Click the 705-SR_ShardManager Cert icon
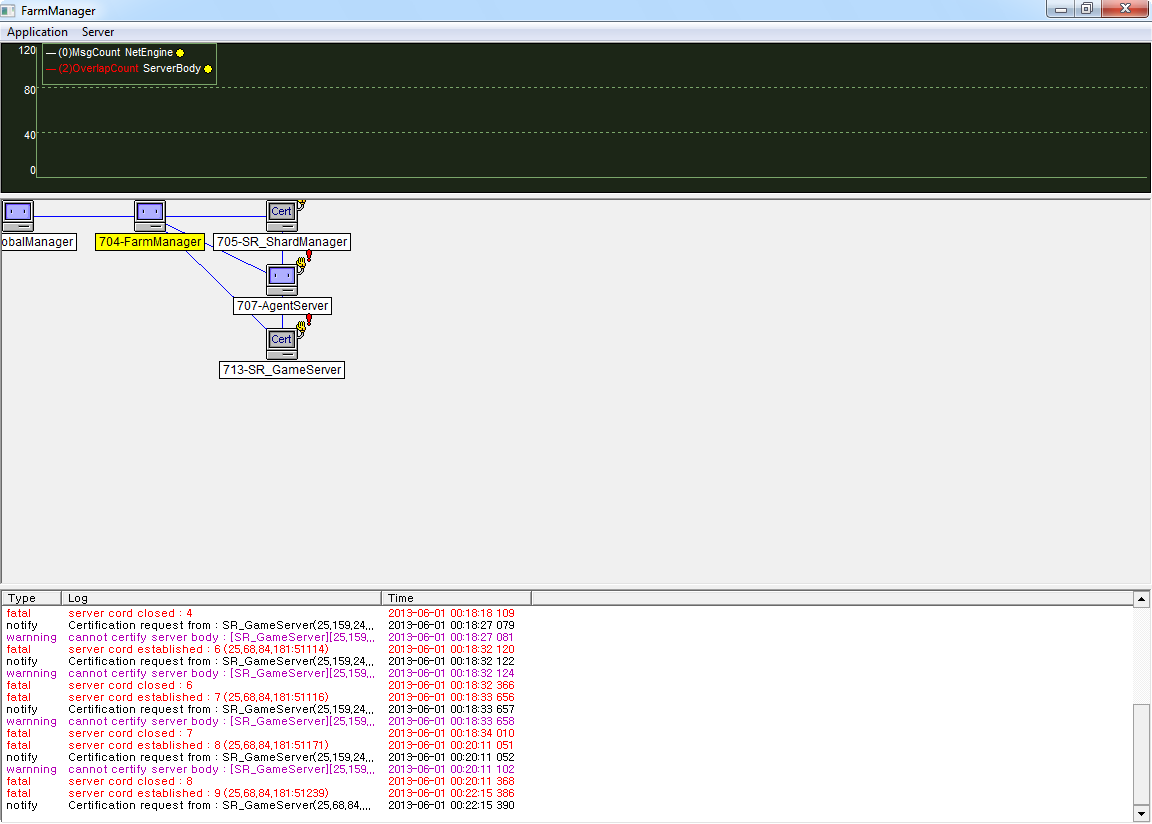Screen dimensions: 1152x824 click(x=282, y=215)
